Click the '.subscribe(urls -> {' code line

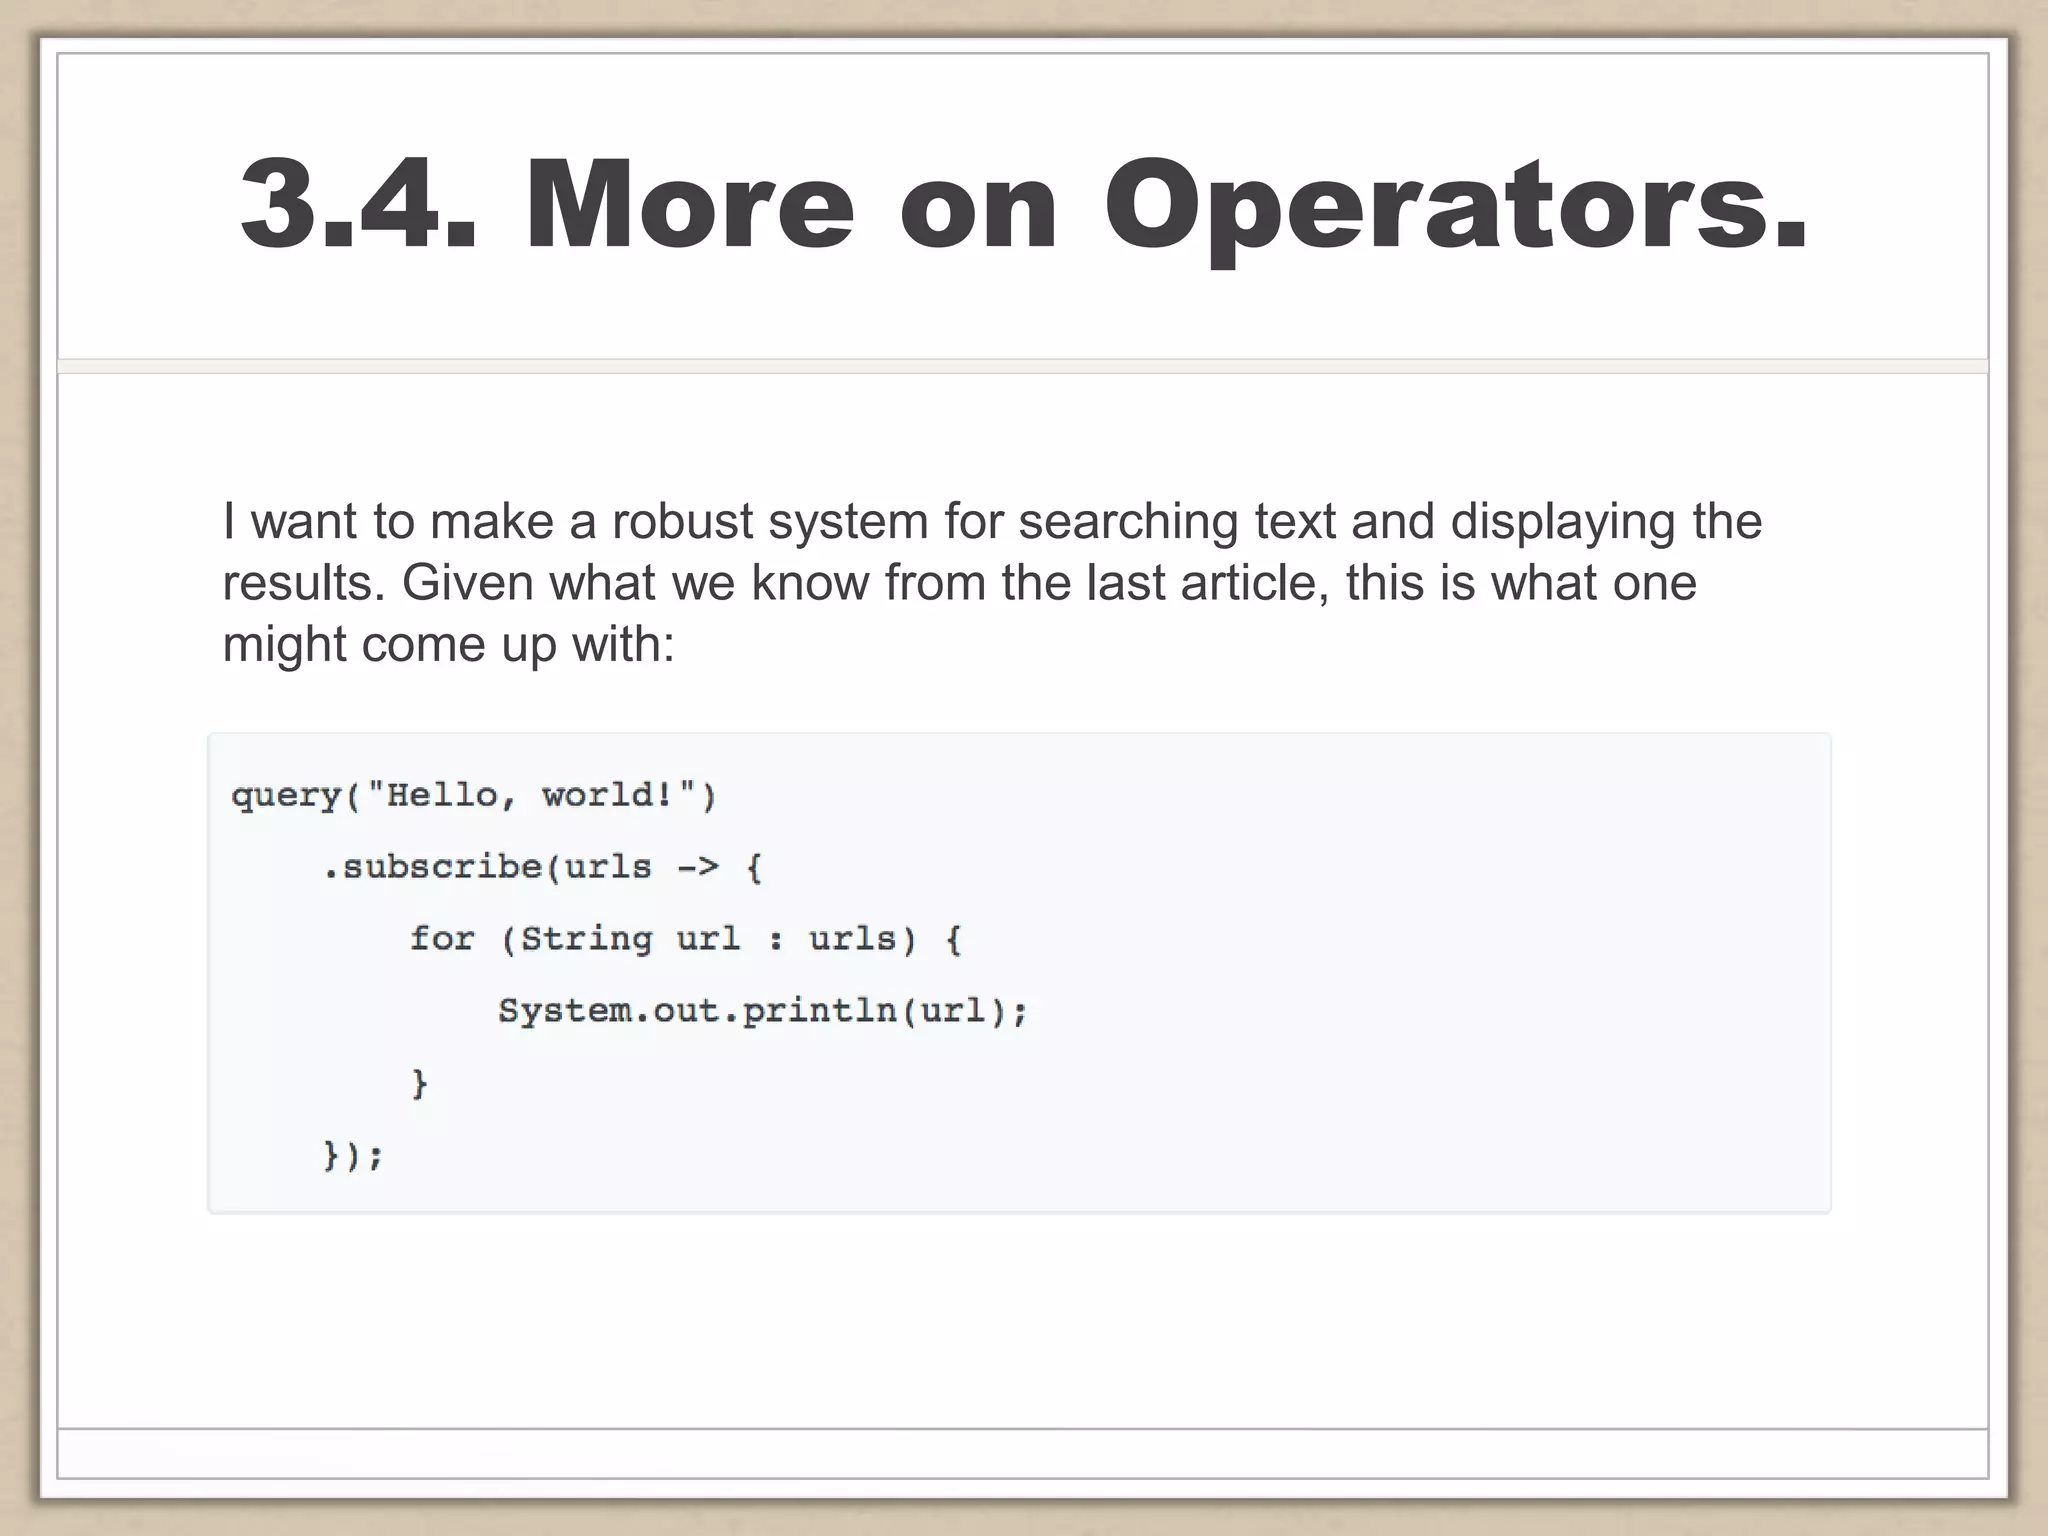click(x=542, y=867)
